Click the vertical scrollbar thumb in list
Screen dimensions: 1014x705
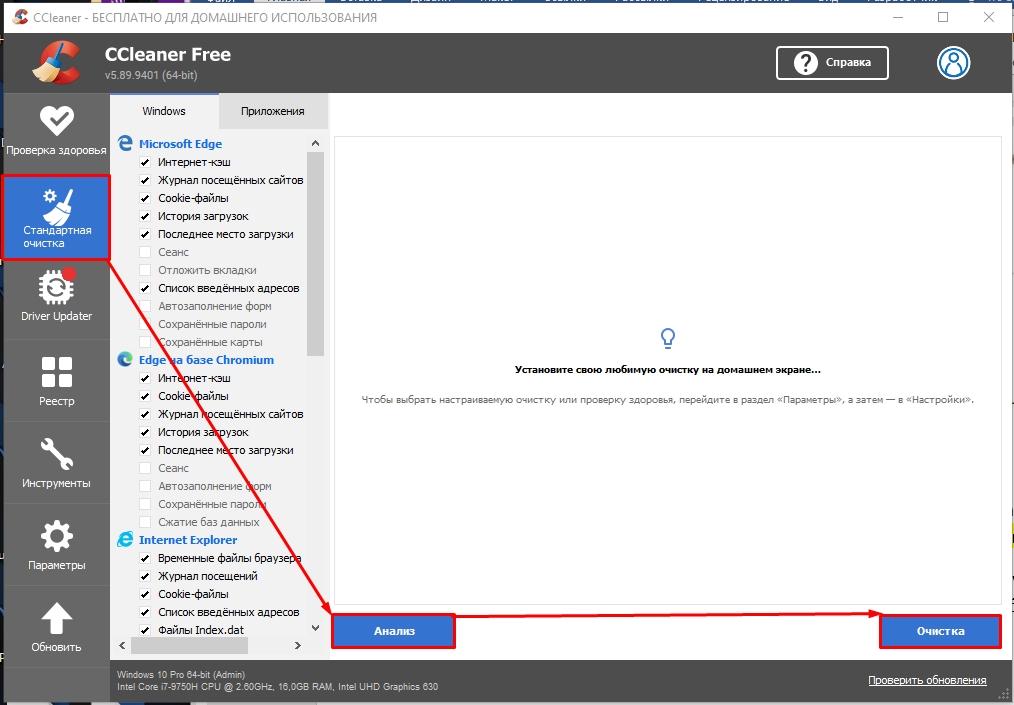315,254
